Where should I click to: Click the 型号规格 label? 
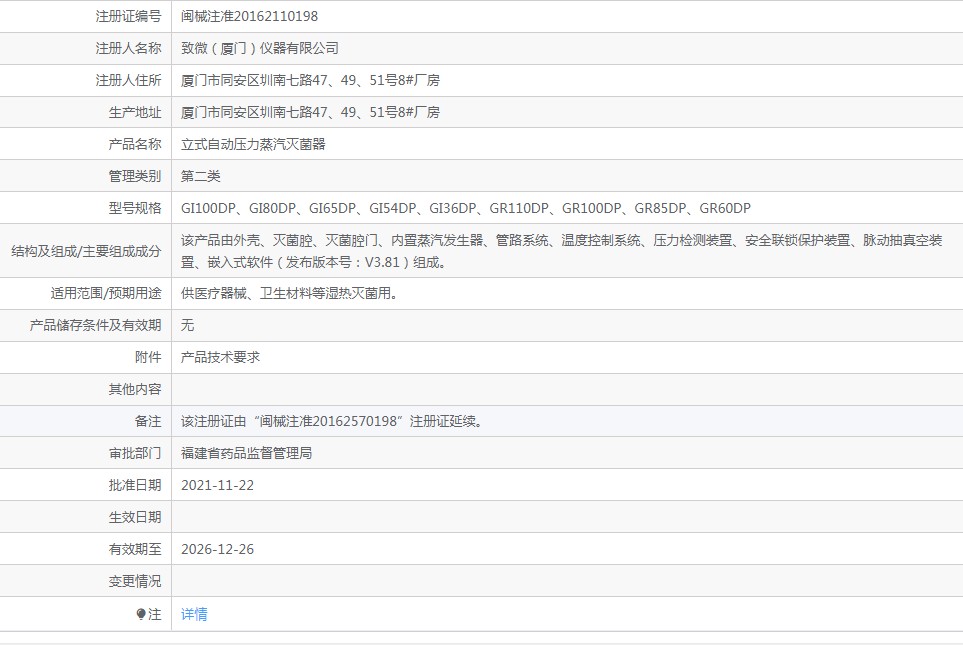[x=135, y=208]
